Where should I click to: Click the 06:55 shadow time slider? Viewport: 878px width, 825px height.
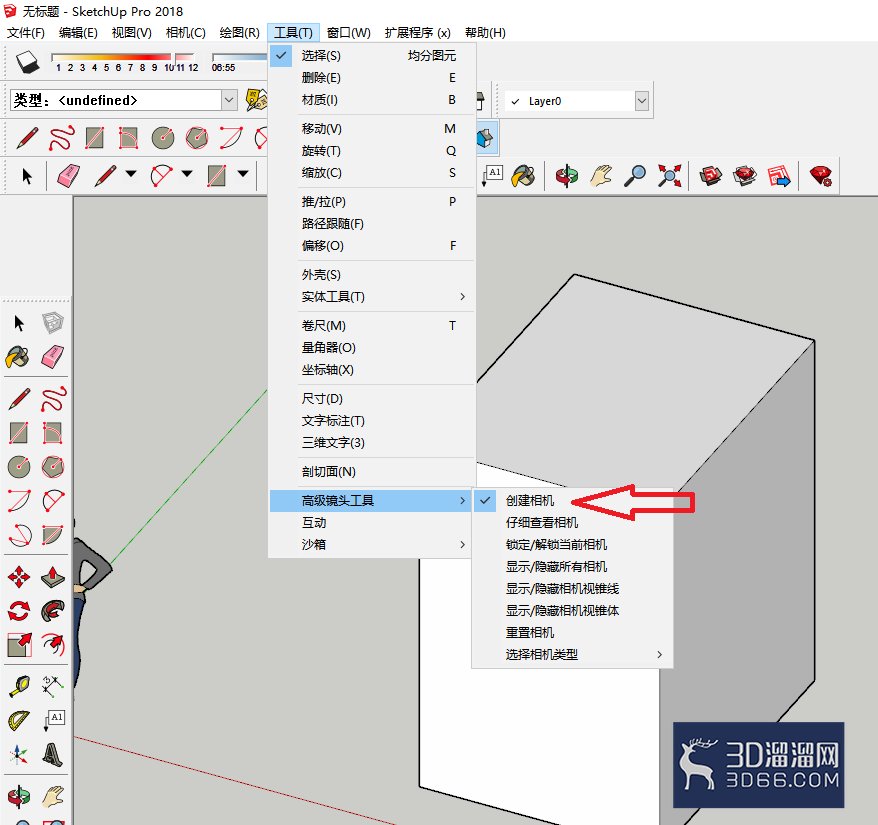pyautogui.click(x=240, y=57)
